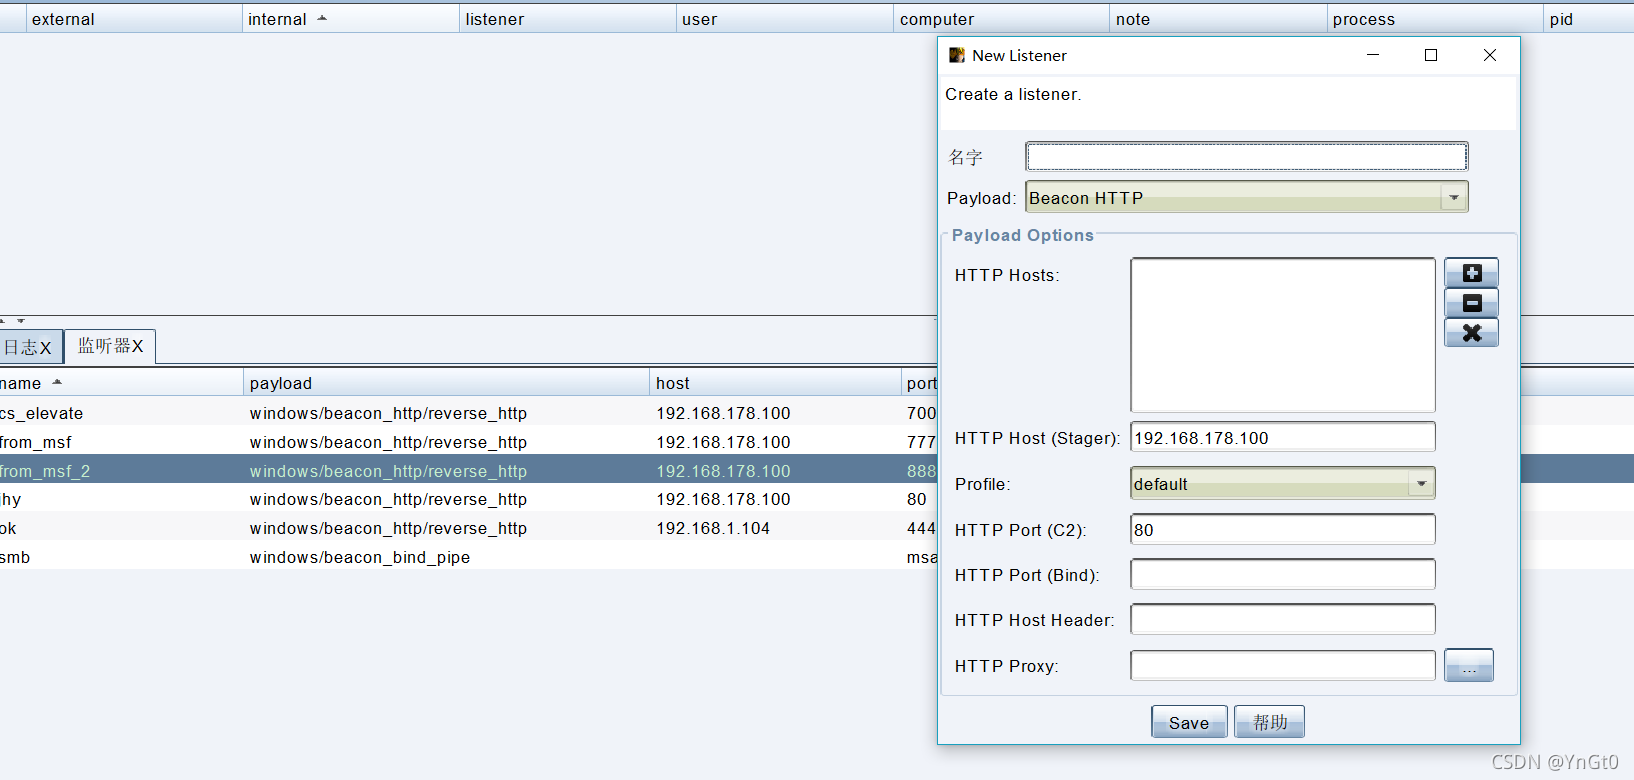Focus the HTTP Host Header field

[1283, 619]
